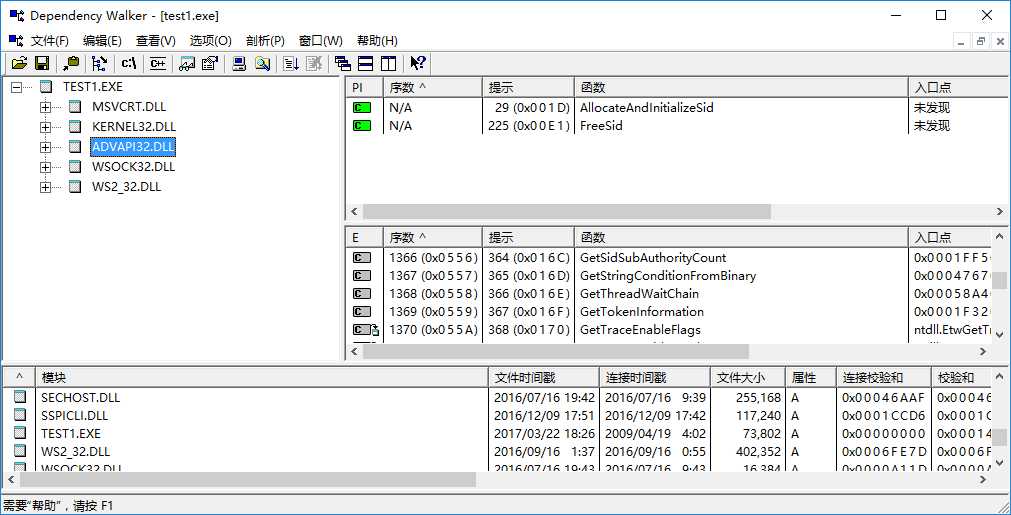Sort imports by 函数 column header
Viewport: 1011px width, 515px height.
coord(741,87)
